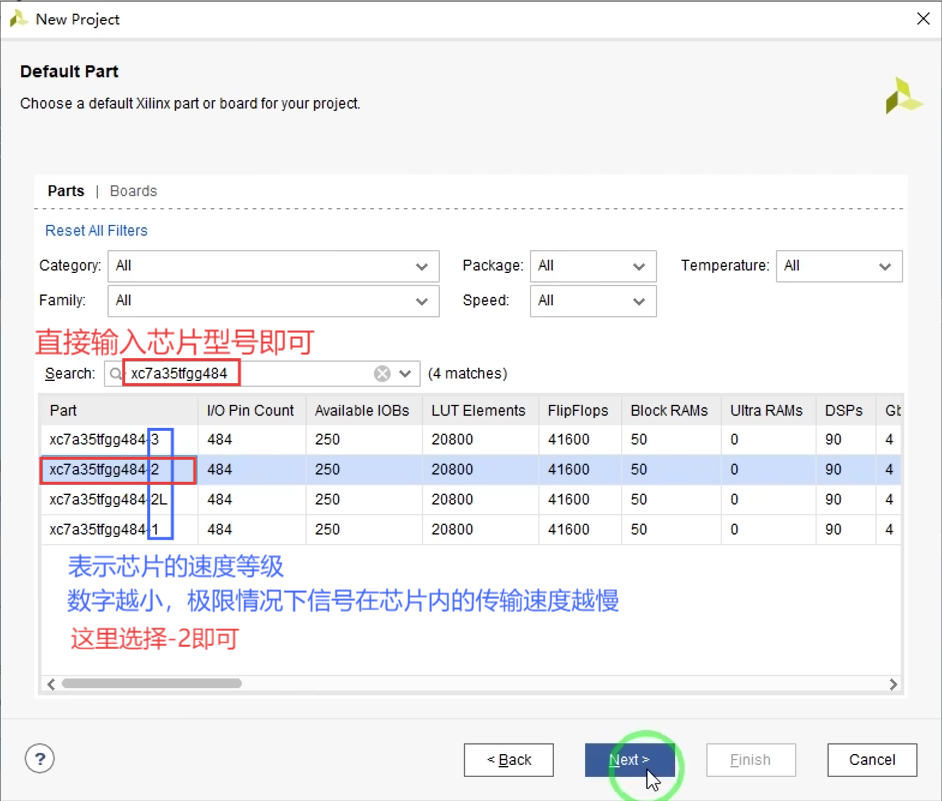
Task: Select part xc7a35tfgg484-1 row
Action: click(x=470, y=529)
